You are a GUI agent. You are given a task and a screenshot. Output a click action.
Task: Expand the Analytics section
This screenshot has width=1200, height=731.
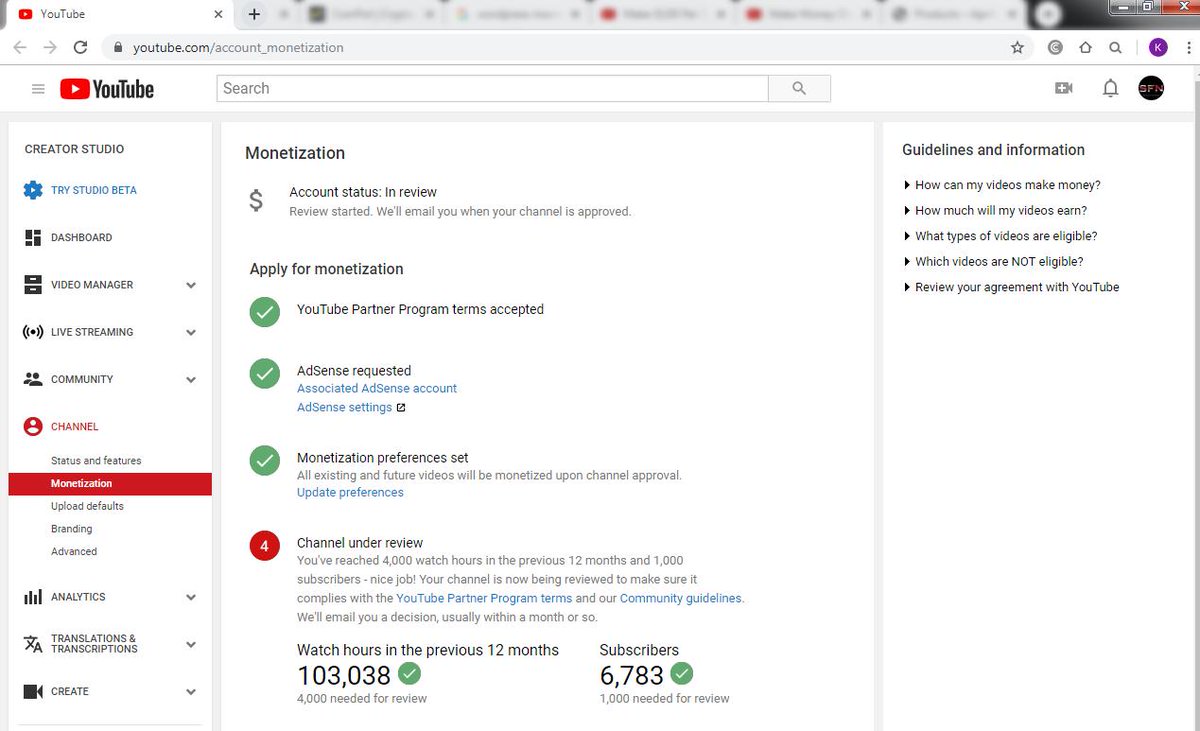[191, 597]
